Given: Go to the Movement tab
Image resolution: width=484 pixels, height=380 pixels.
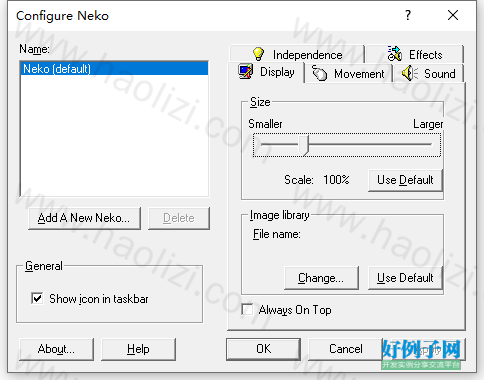Looking at the screenshot, I should [x=348, y=73].
